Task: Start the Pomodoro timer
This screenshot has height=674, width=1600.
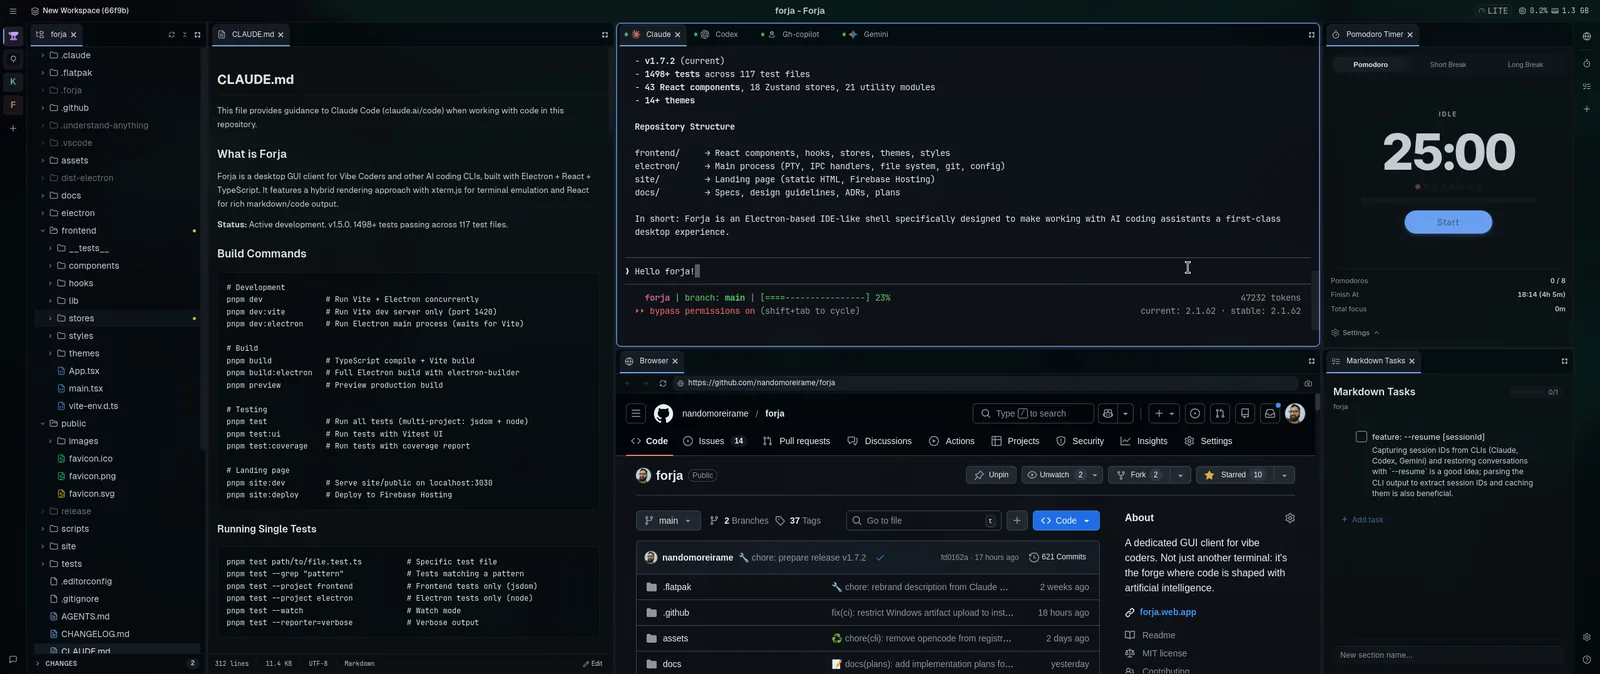Action: pos(1448,222)
